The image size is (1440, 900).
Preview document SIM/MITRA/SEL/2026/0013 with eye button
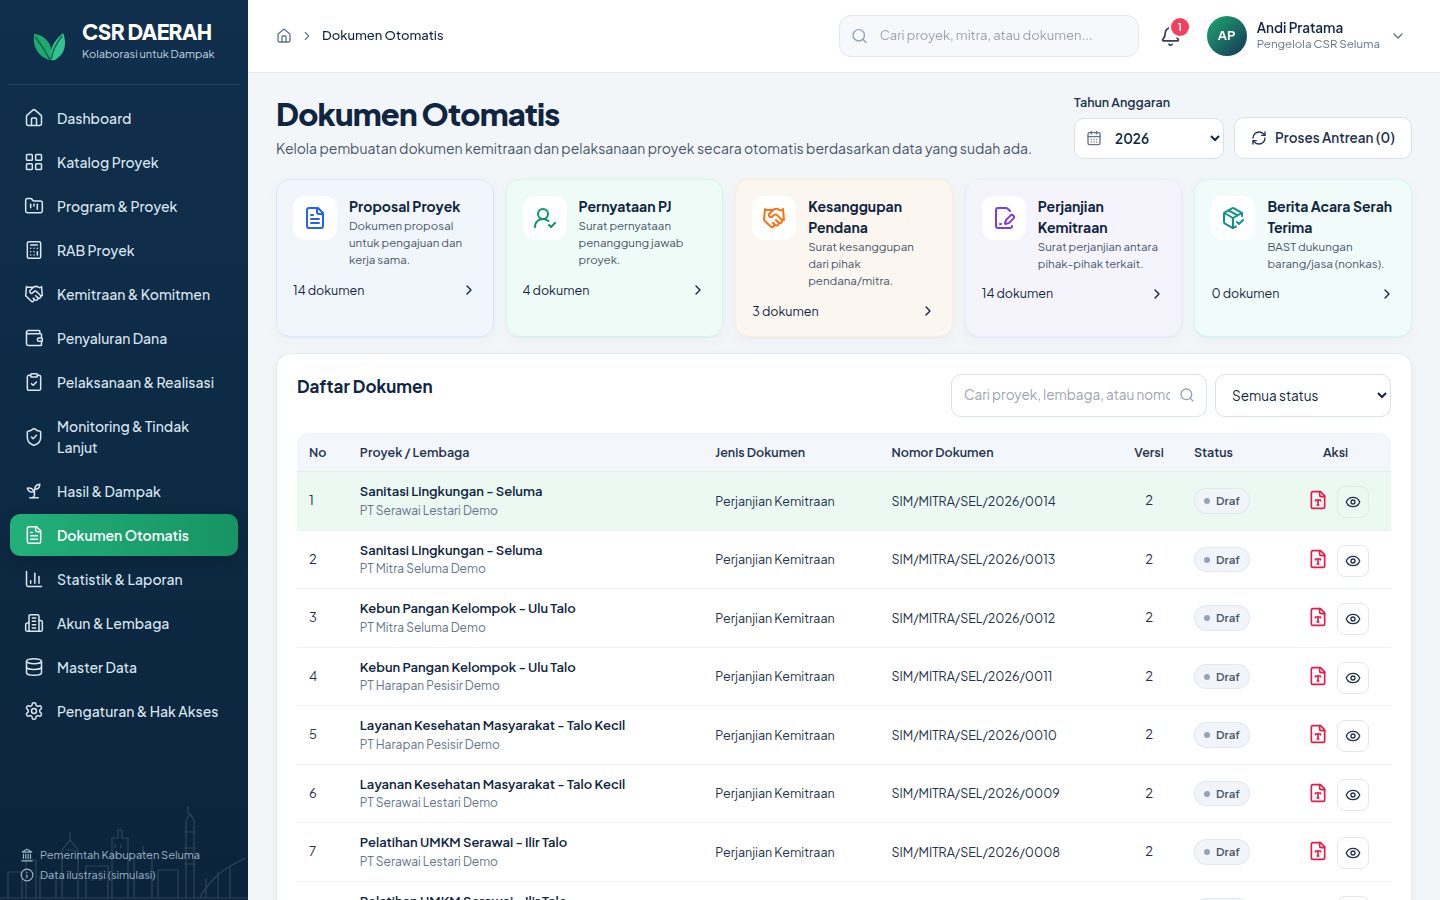click(x=1353, y=561)
